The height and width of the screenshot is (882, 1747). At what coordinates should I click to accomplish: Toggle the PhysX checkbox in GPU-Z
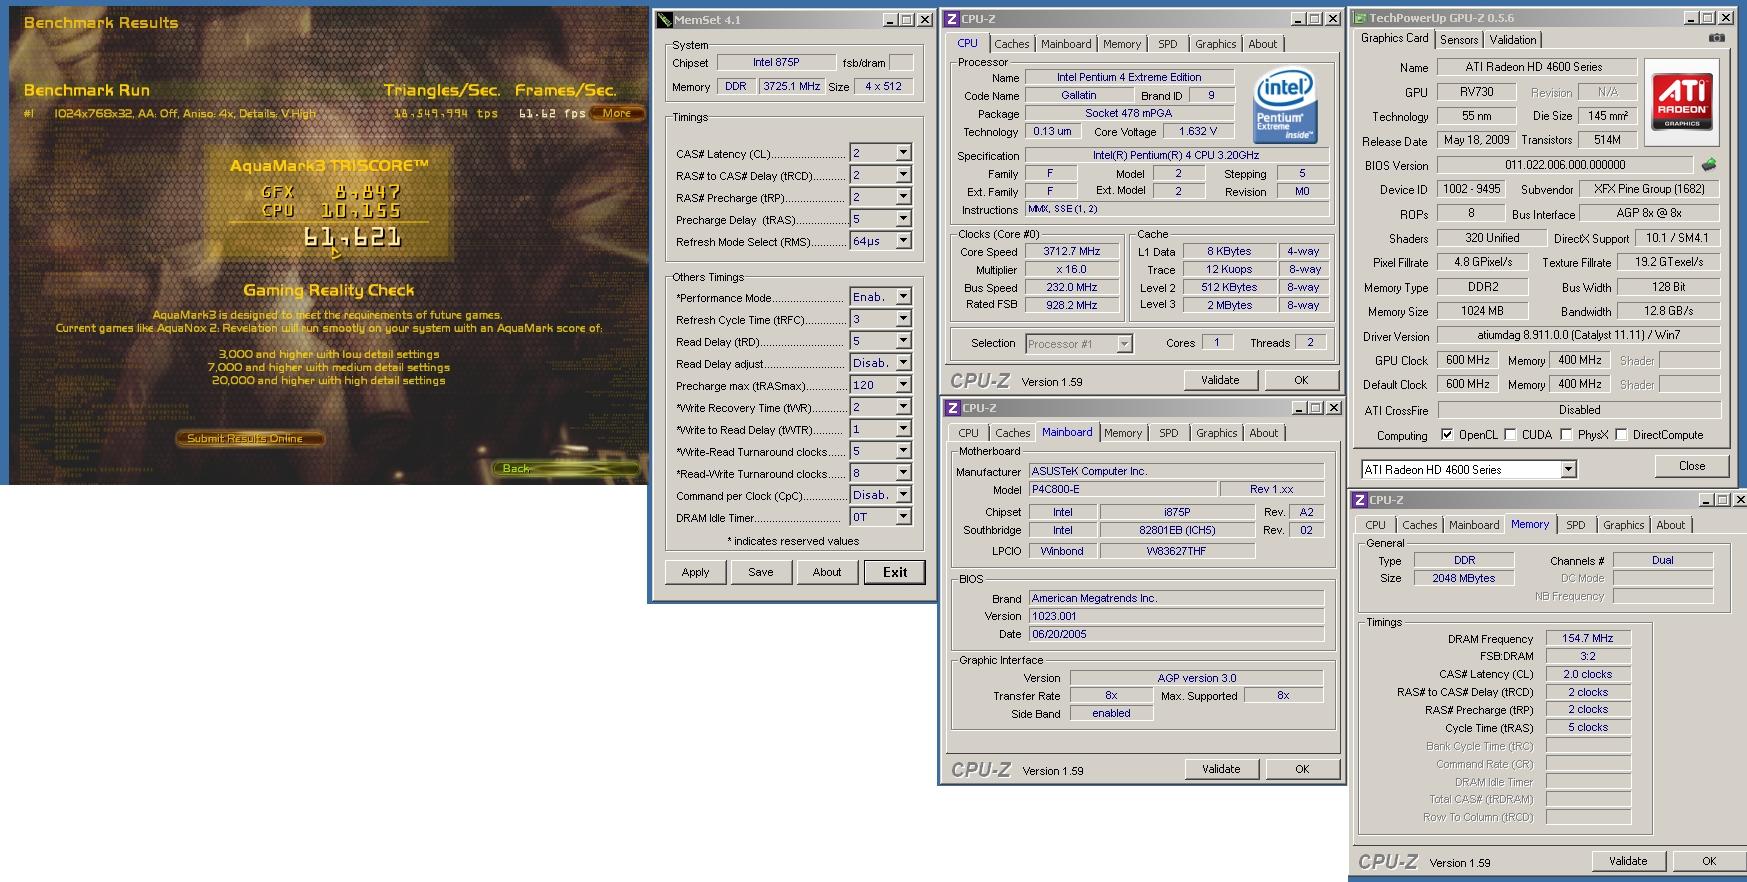coord(1566,434)
